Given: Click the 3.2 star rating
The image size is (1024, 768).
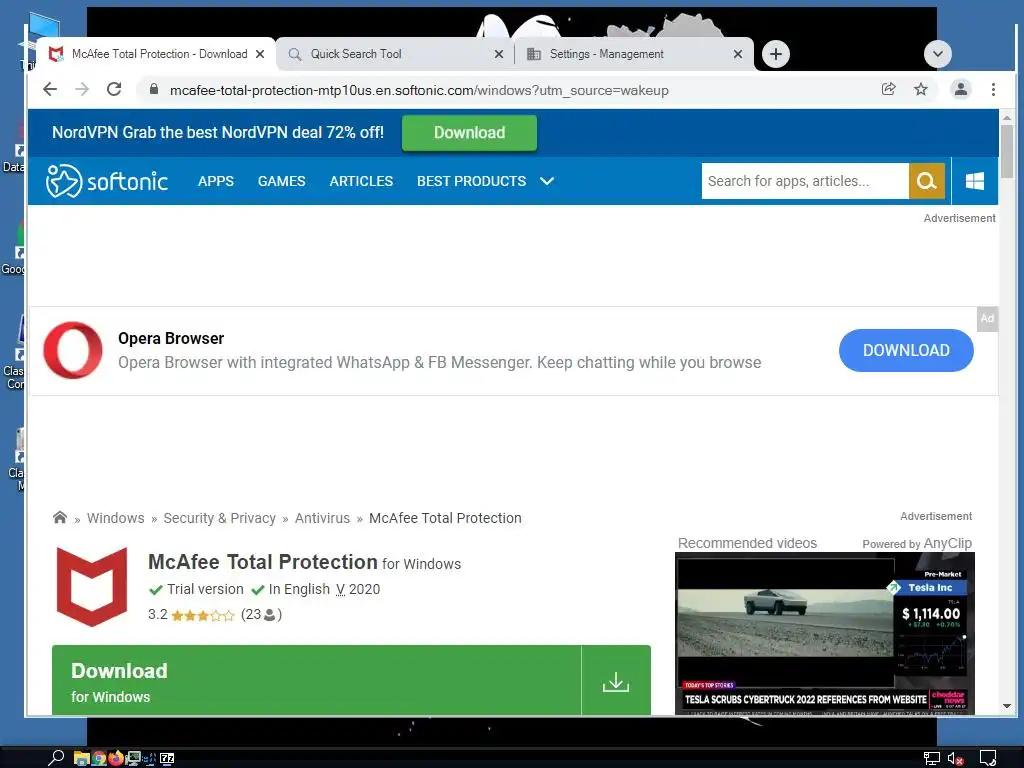Looking at the screenshot, I should point(191,615).
